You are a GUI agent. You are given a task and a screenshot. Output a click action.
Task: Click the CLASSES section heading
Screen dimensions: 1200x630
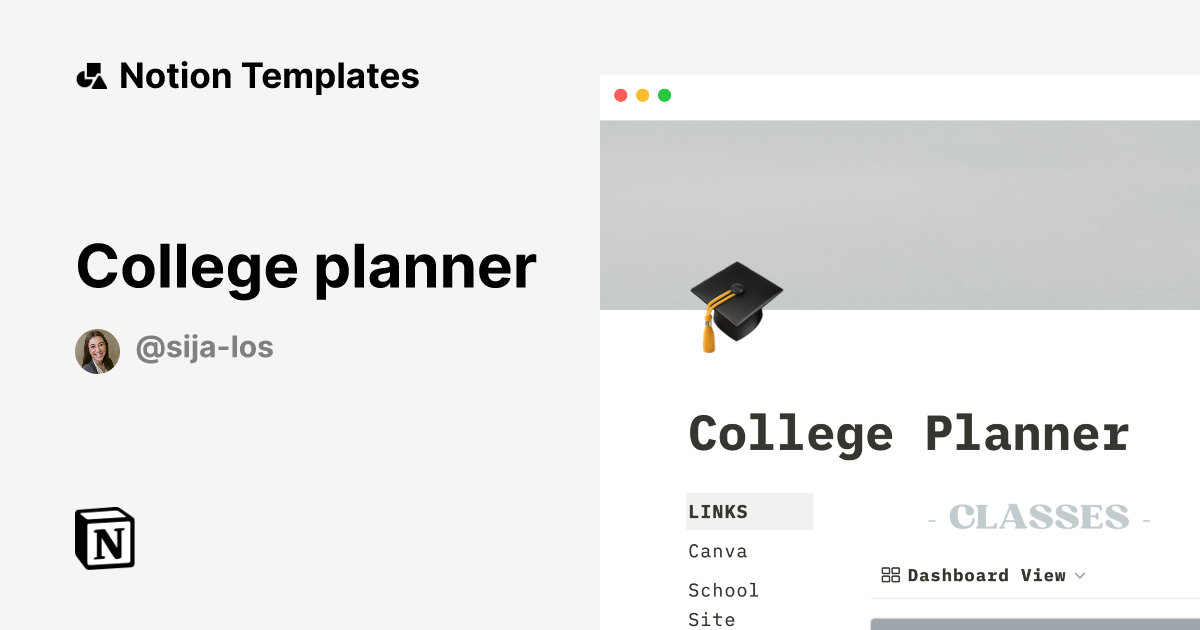pos(1039,518)
